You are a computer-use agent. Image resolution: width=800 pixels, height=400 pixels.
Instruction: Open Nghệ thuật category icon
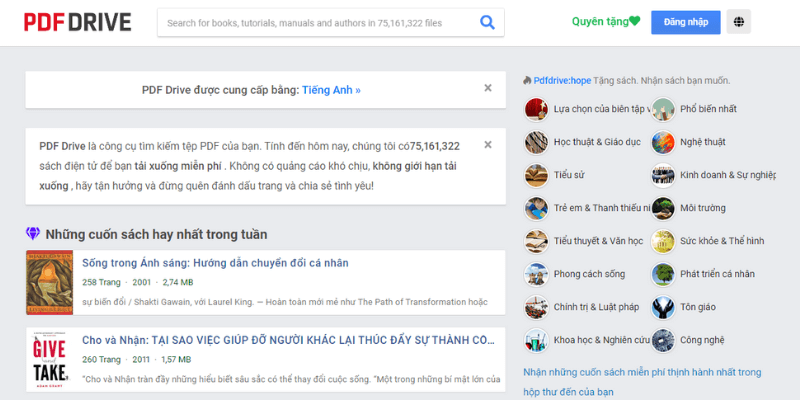[x=663, y=142]
